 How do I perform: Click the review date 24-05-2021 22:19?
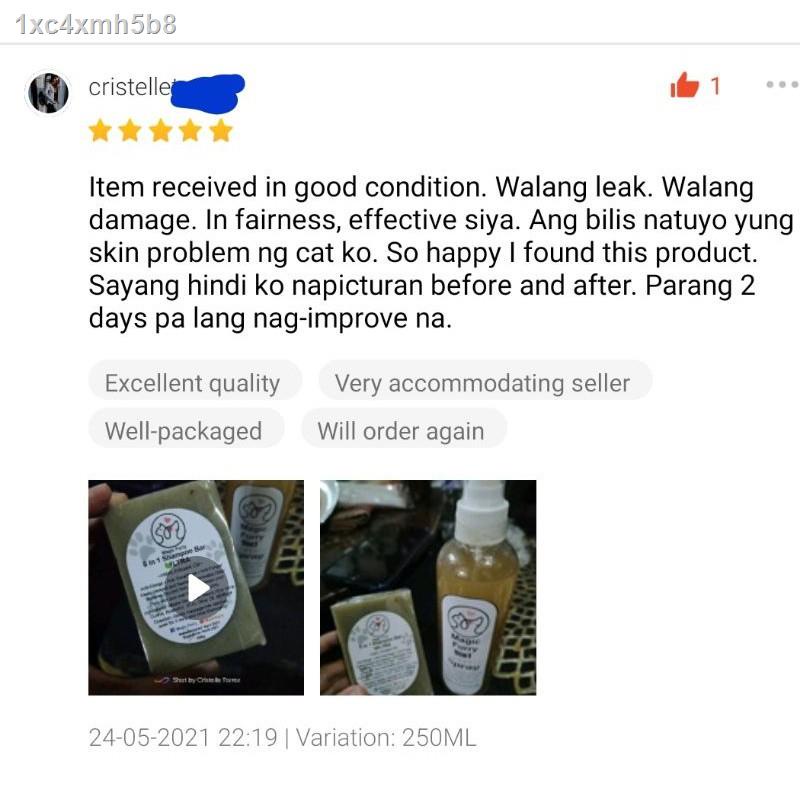tap(183, 738)
